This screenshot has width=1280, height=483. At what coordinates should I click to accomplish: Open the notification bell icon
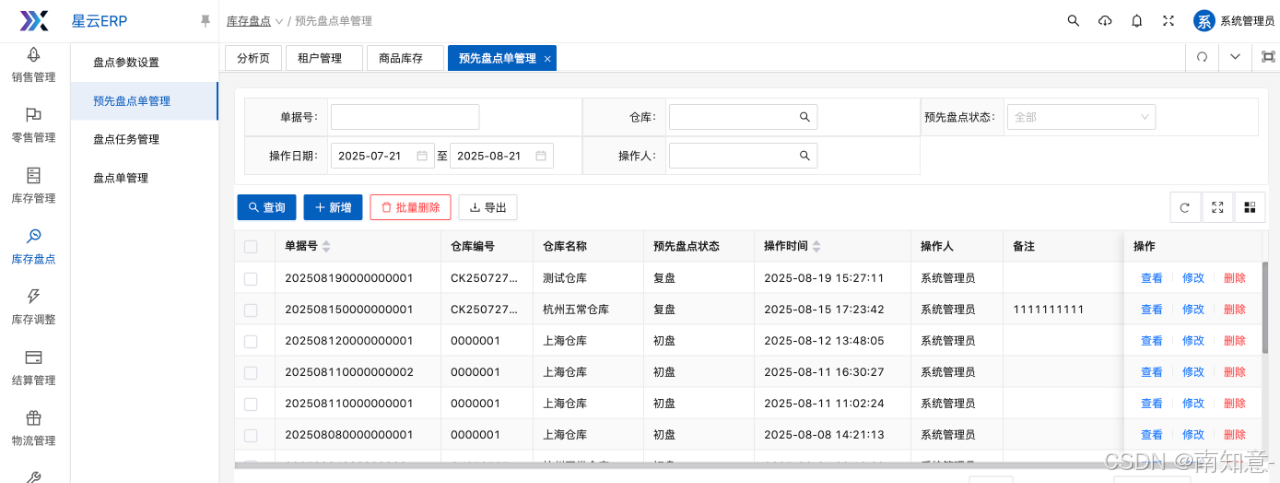(1136, 20)
